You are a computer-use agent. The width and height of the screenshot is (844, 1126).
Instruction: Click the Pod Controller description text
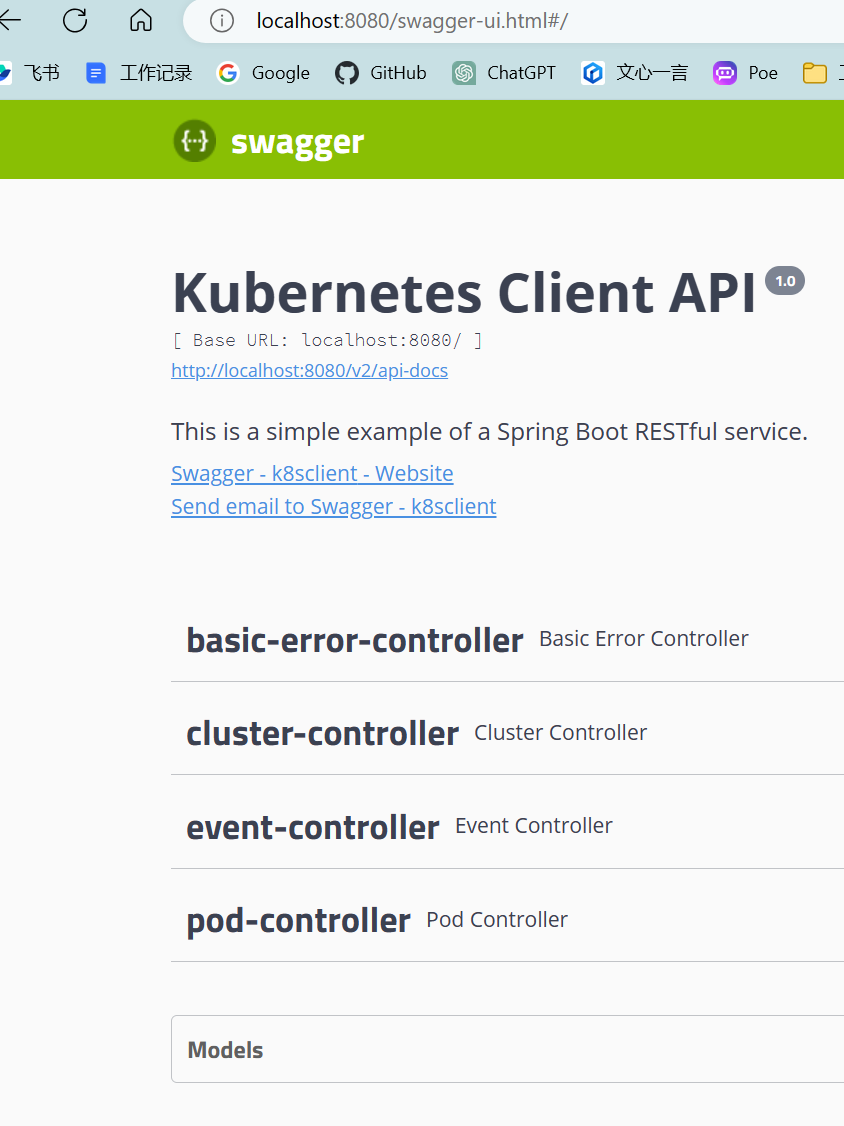(x=497, y=920)
